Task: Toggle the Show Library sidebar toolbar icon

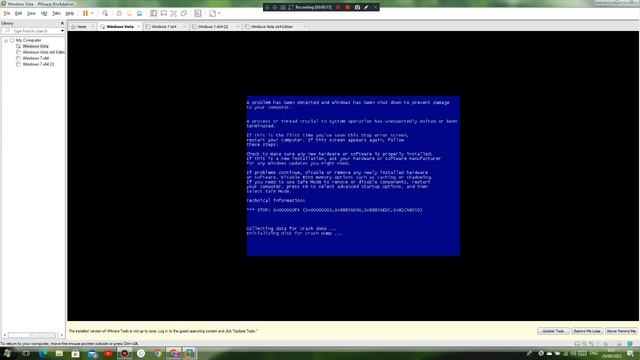Action: 153,13
